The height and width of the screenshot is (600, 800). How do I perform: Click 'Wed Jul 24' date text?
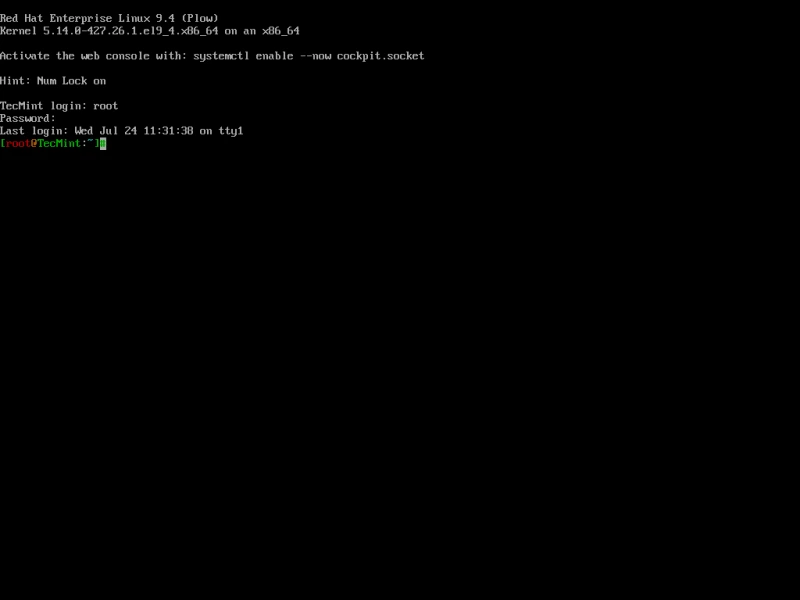pos(106,131)
